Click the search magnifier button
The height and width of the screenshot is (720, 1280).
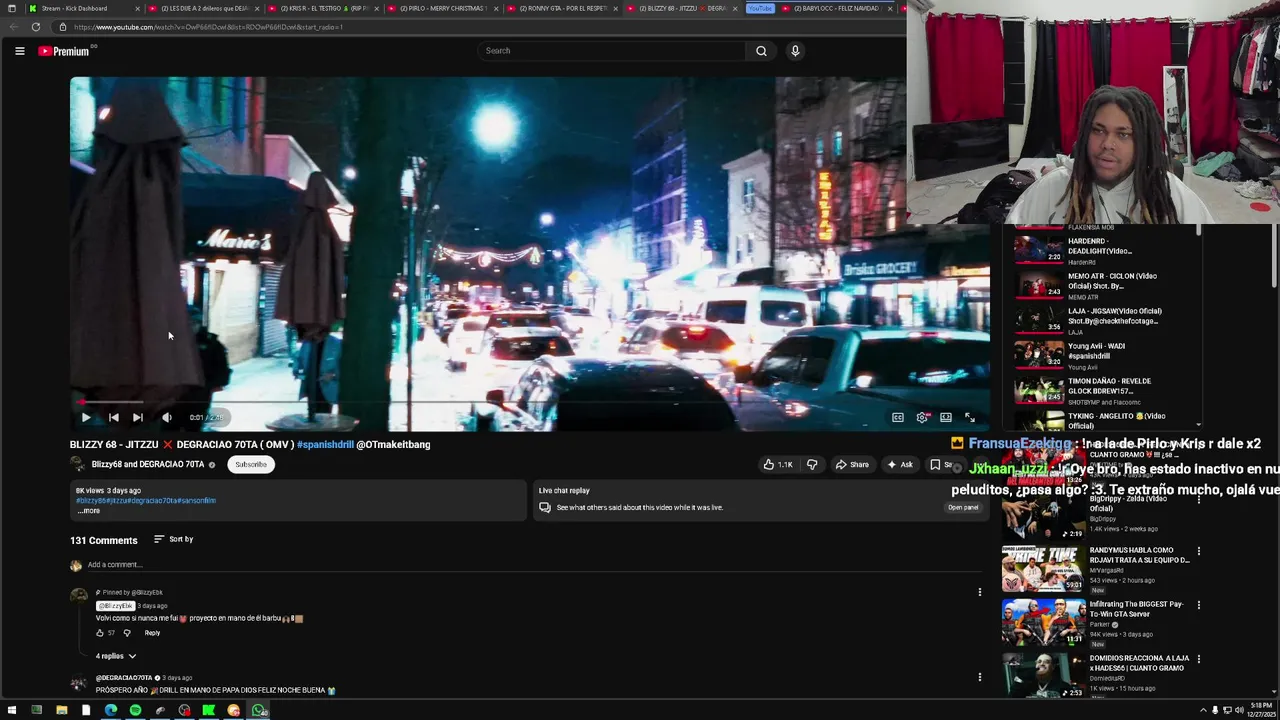click(761, 51)
